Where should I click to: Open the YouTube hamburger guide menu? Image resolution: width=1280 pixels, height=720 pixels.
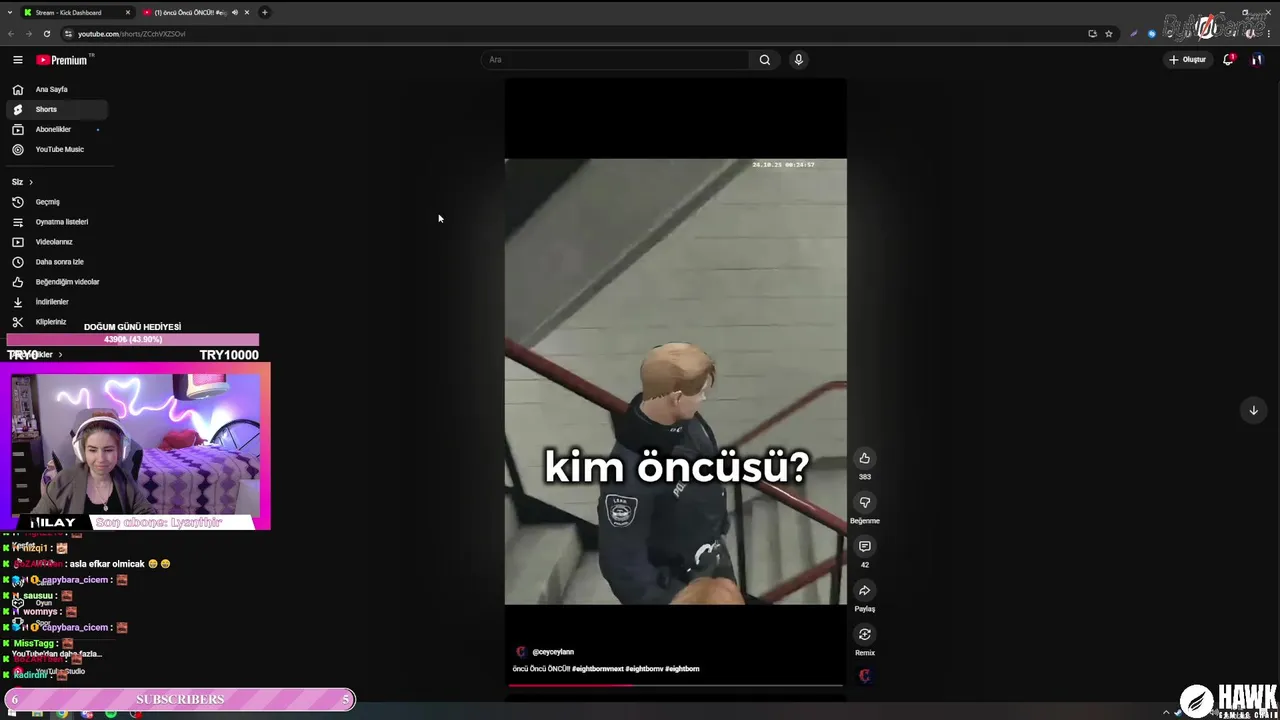click(x=17, y=60)
